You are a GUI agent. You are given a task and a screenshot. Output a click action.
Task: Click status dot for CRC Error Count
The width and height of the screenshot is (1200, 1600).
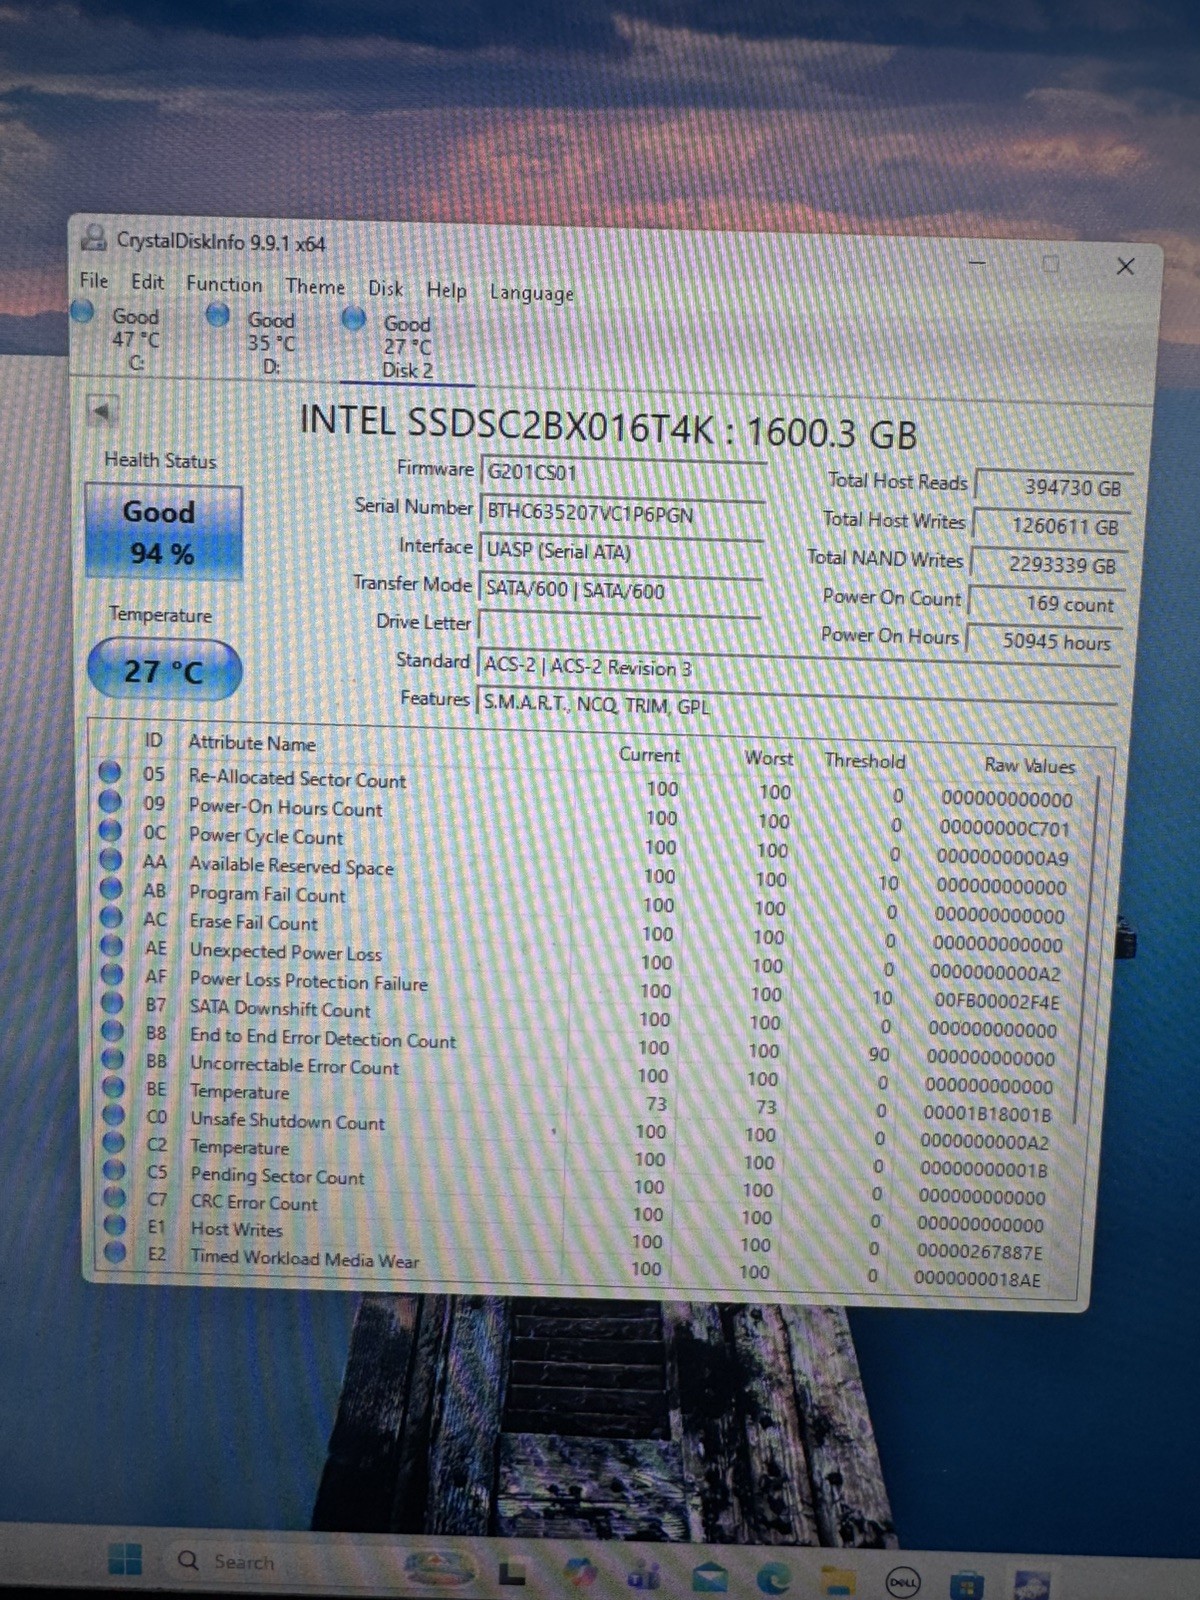pyautogui.click(x=115, y=1198)
